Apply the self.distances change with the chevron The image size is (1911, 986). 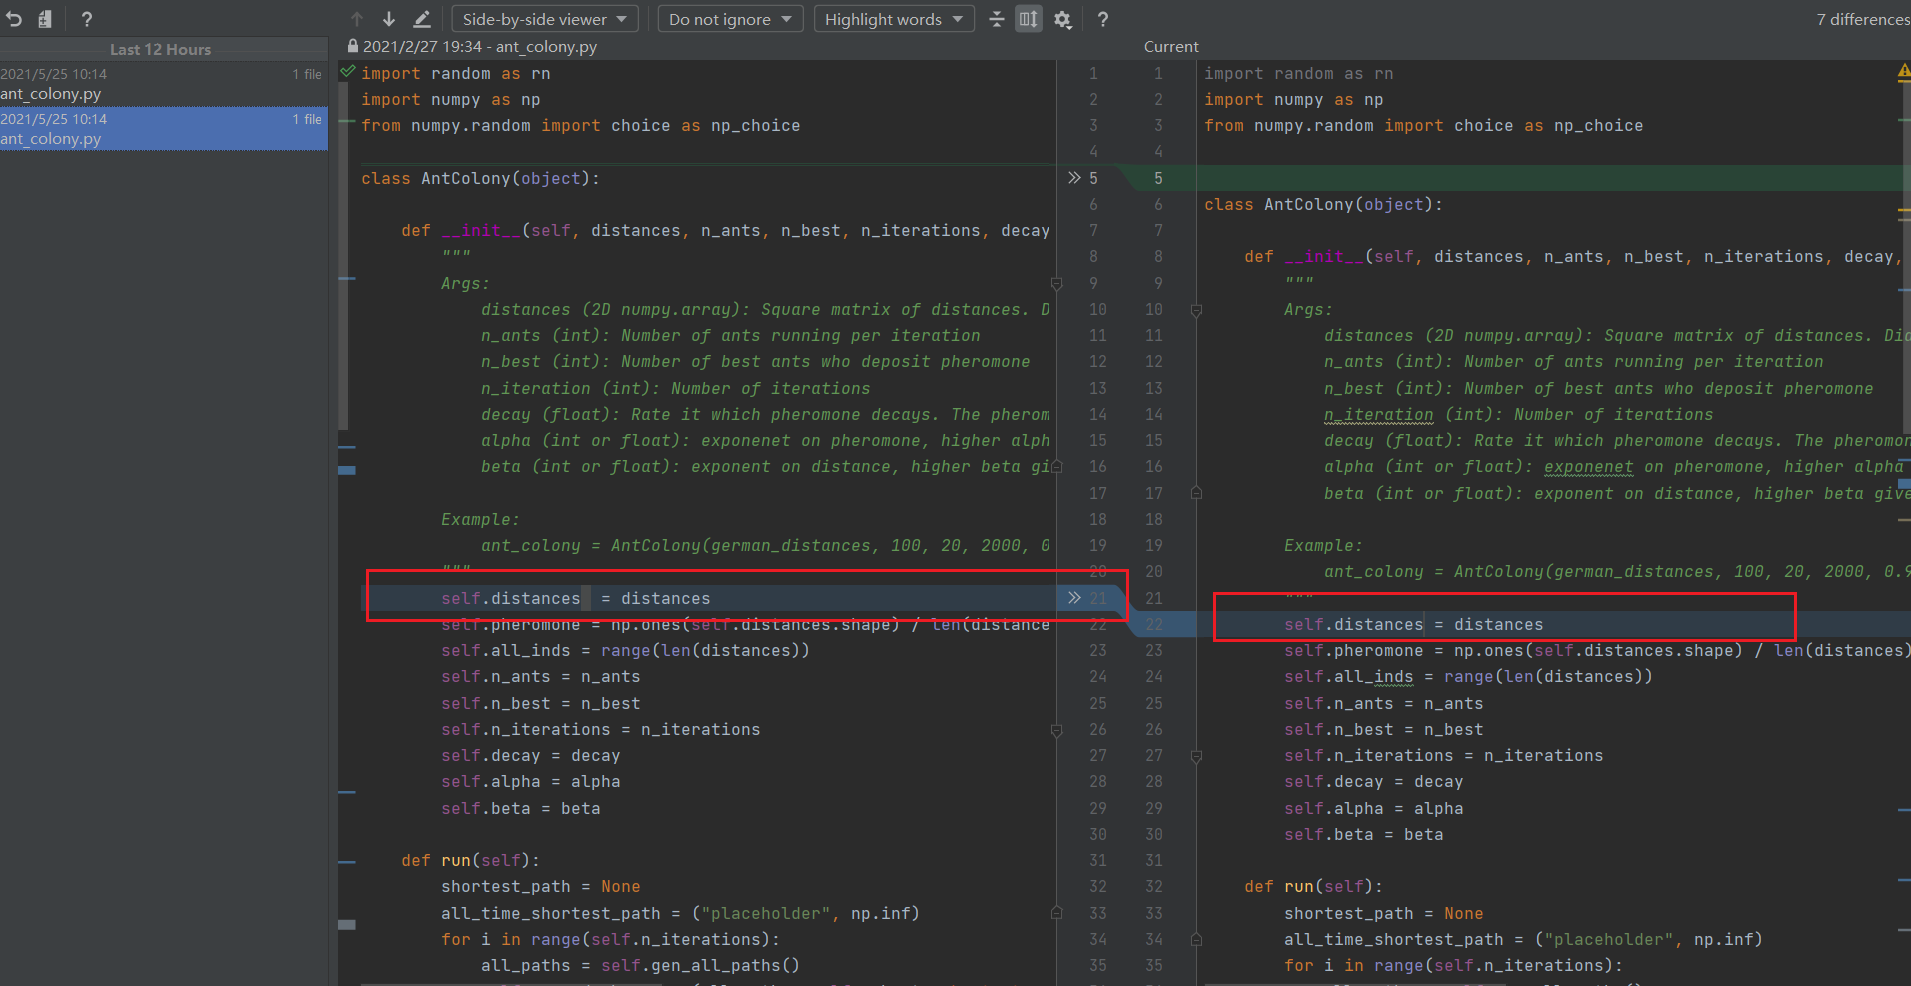[1074, 597]
